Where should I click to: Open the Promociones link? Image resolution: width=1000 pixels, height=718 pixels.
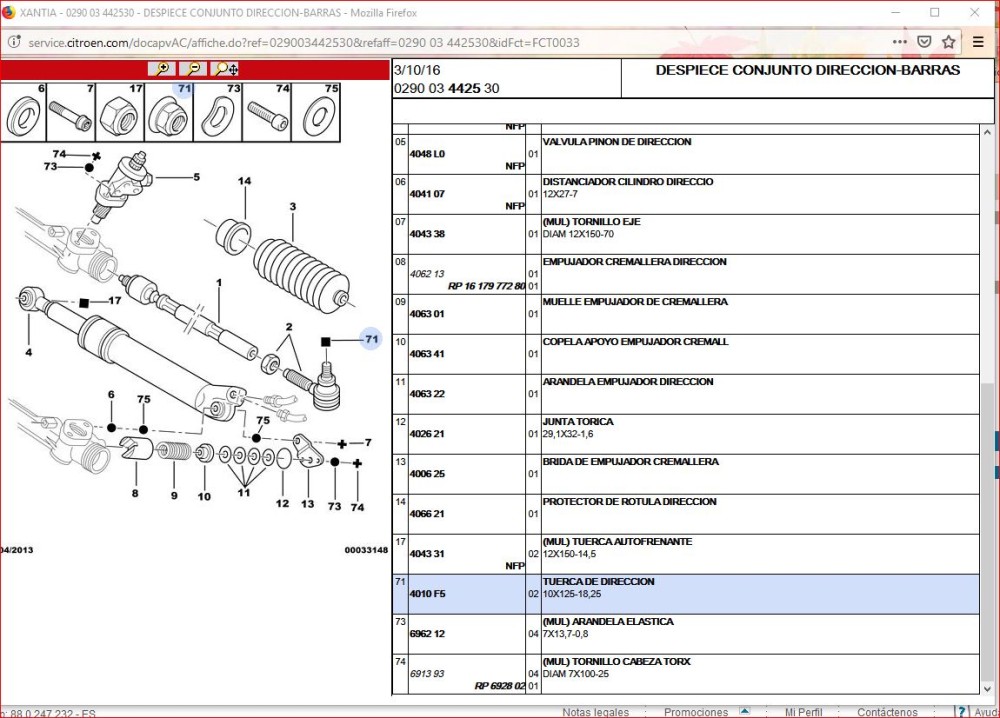696,712
